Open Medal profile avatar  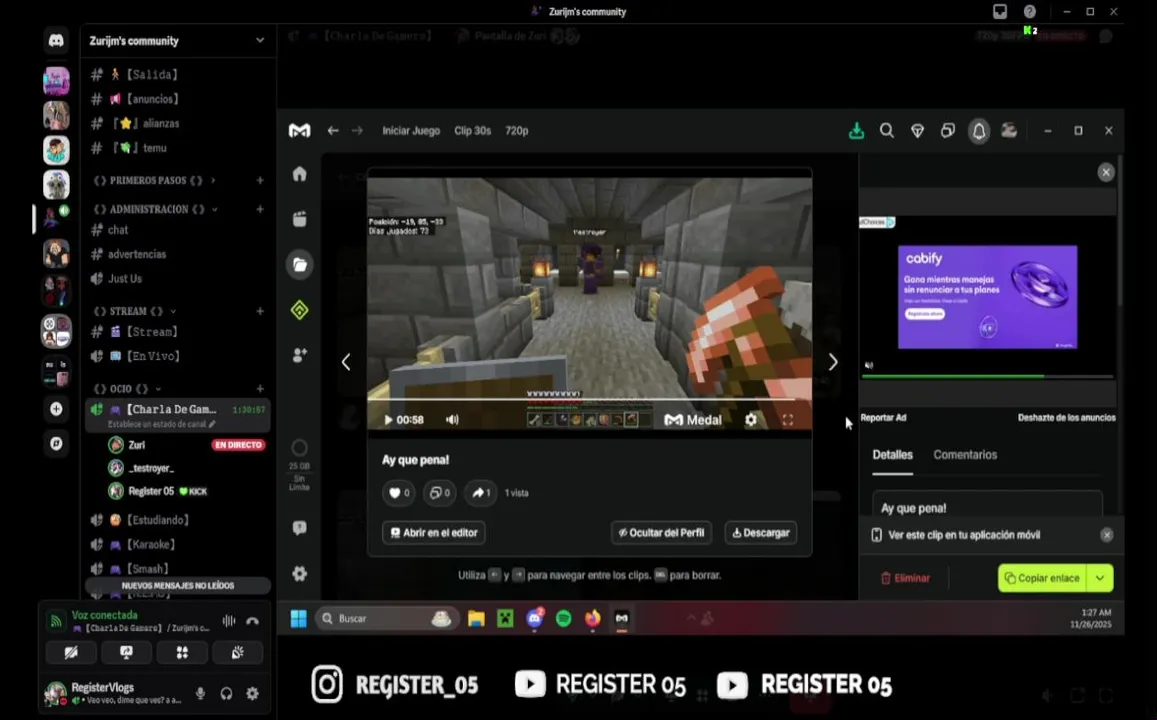(x=1009, y=131)
